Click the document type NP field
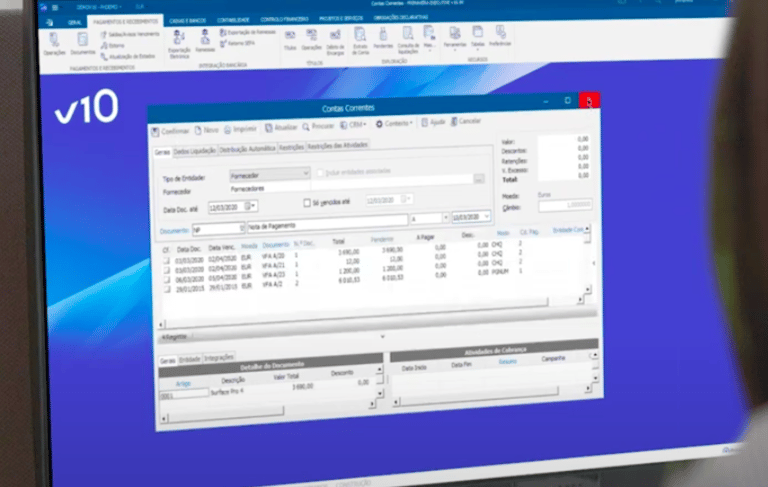This screenshot has width=768, height=487. 218,229
